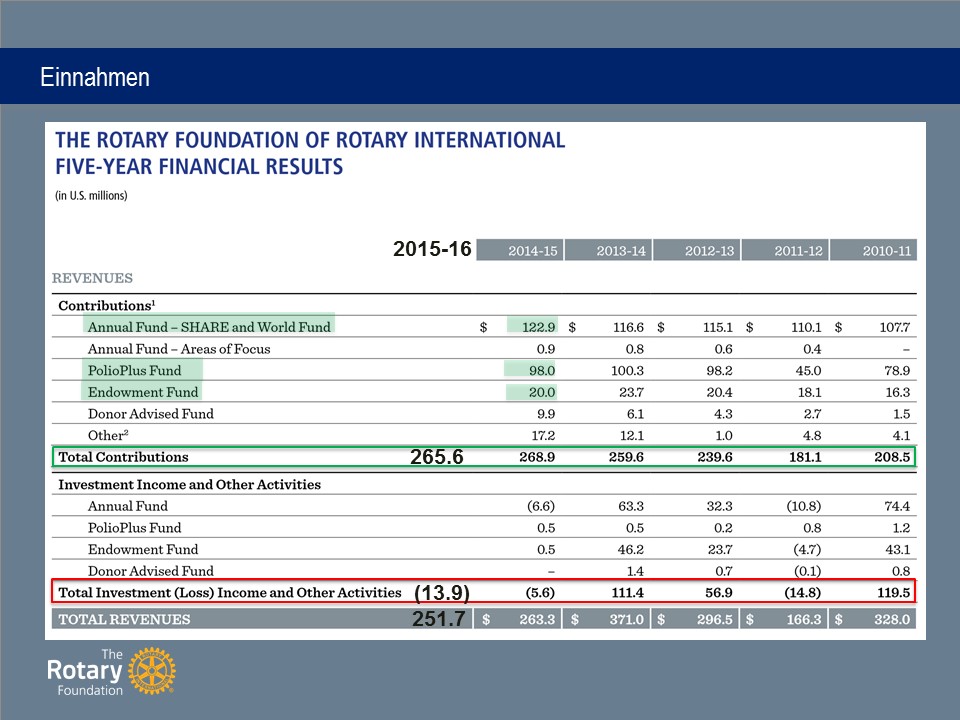Click the highlighted value "122.9"

pyautogui.click(x=538, y=327)
